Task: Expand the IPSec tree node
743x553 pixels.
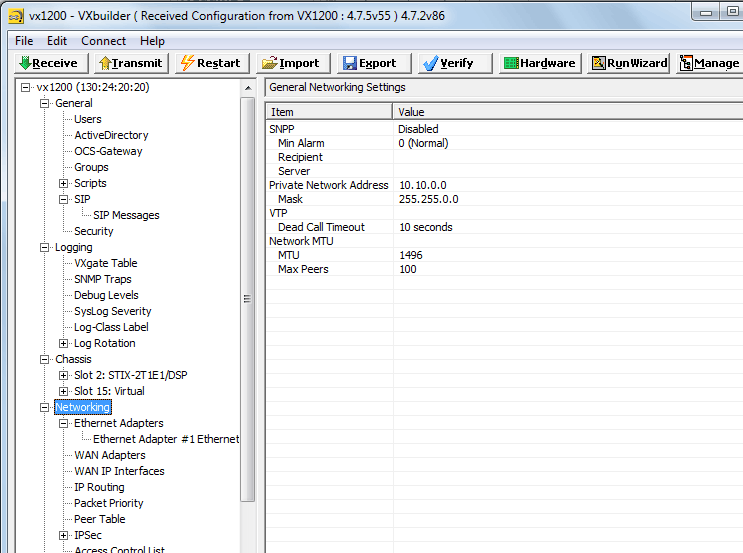Action: point(64,535)
